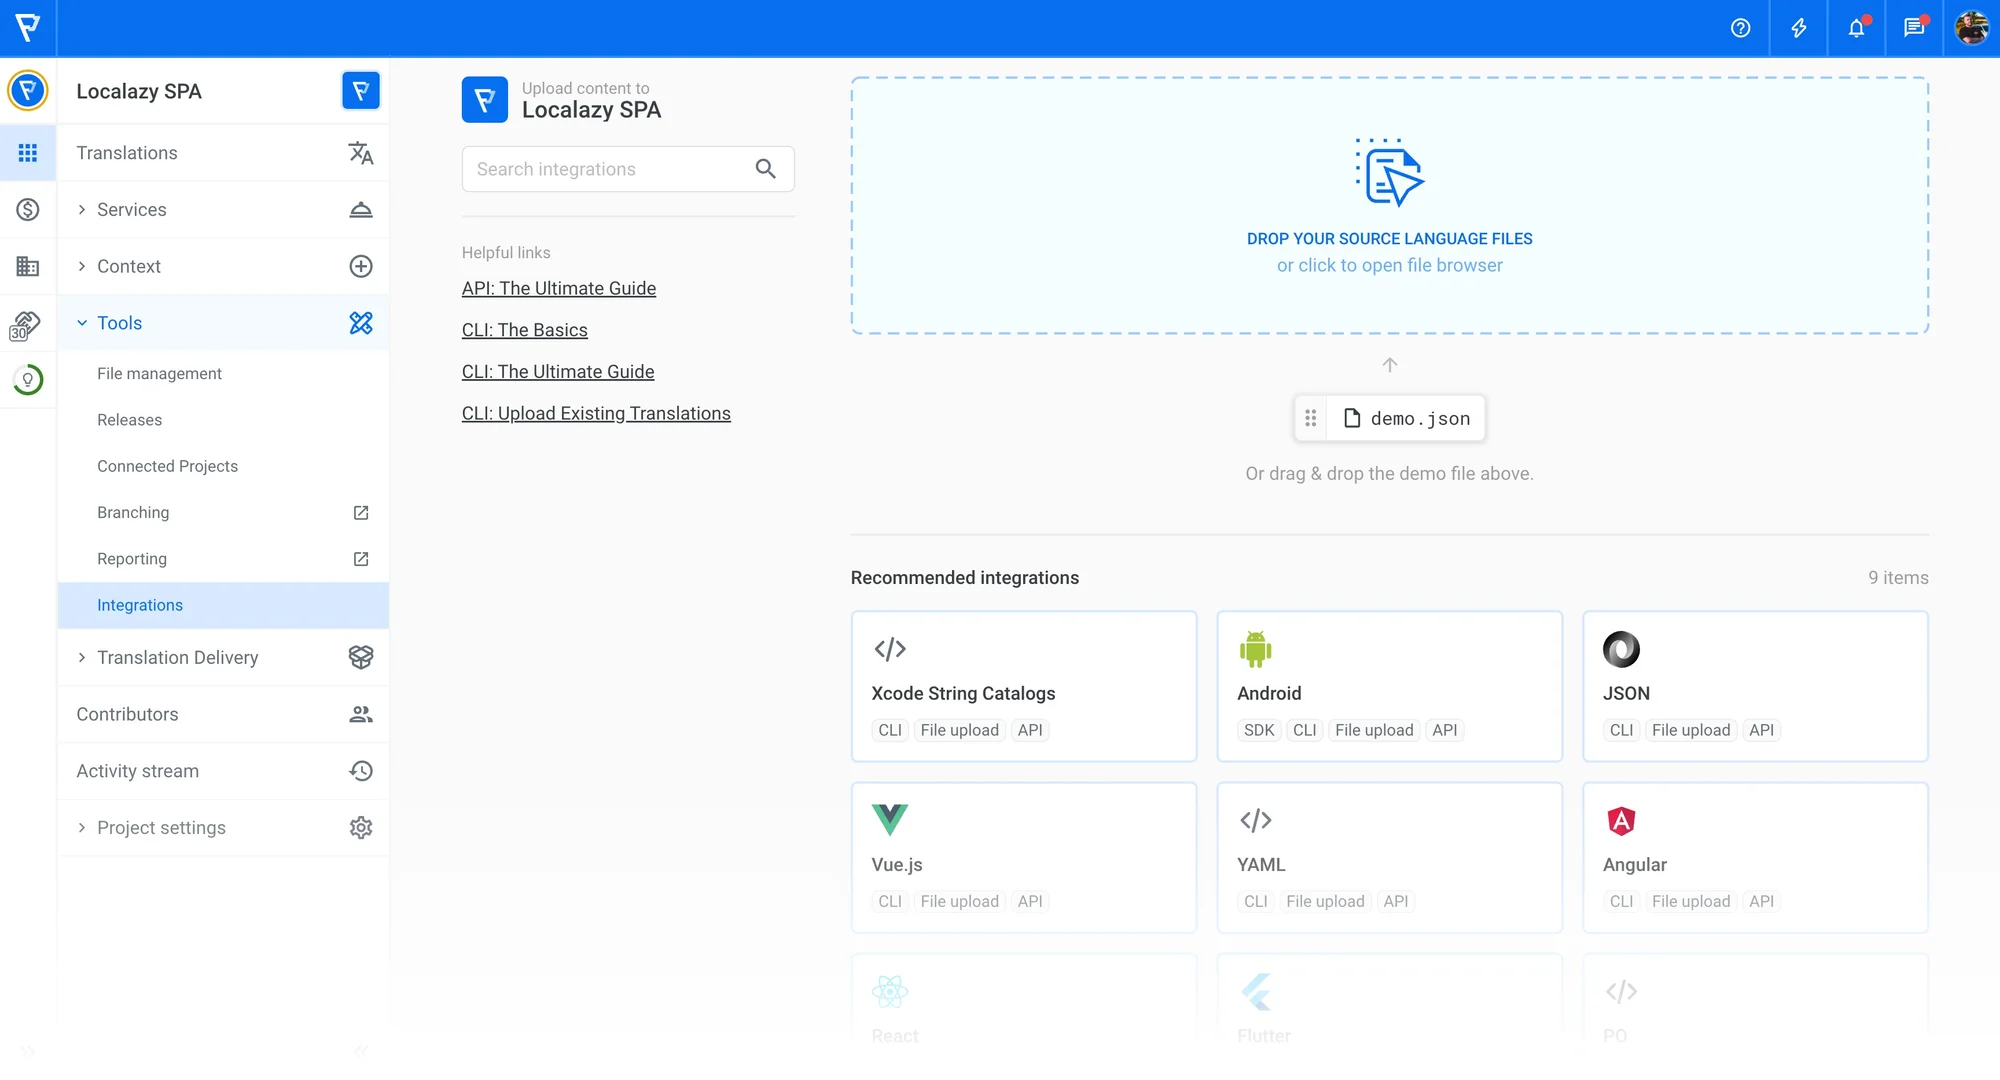Screen dimensions: 2000x1080
Task: Expand the Context section
Action: click(128, 266)
